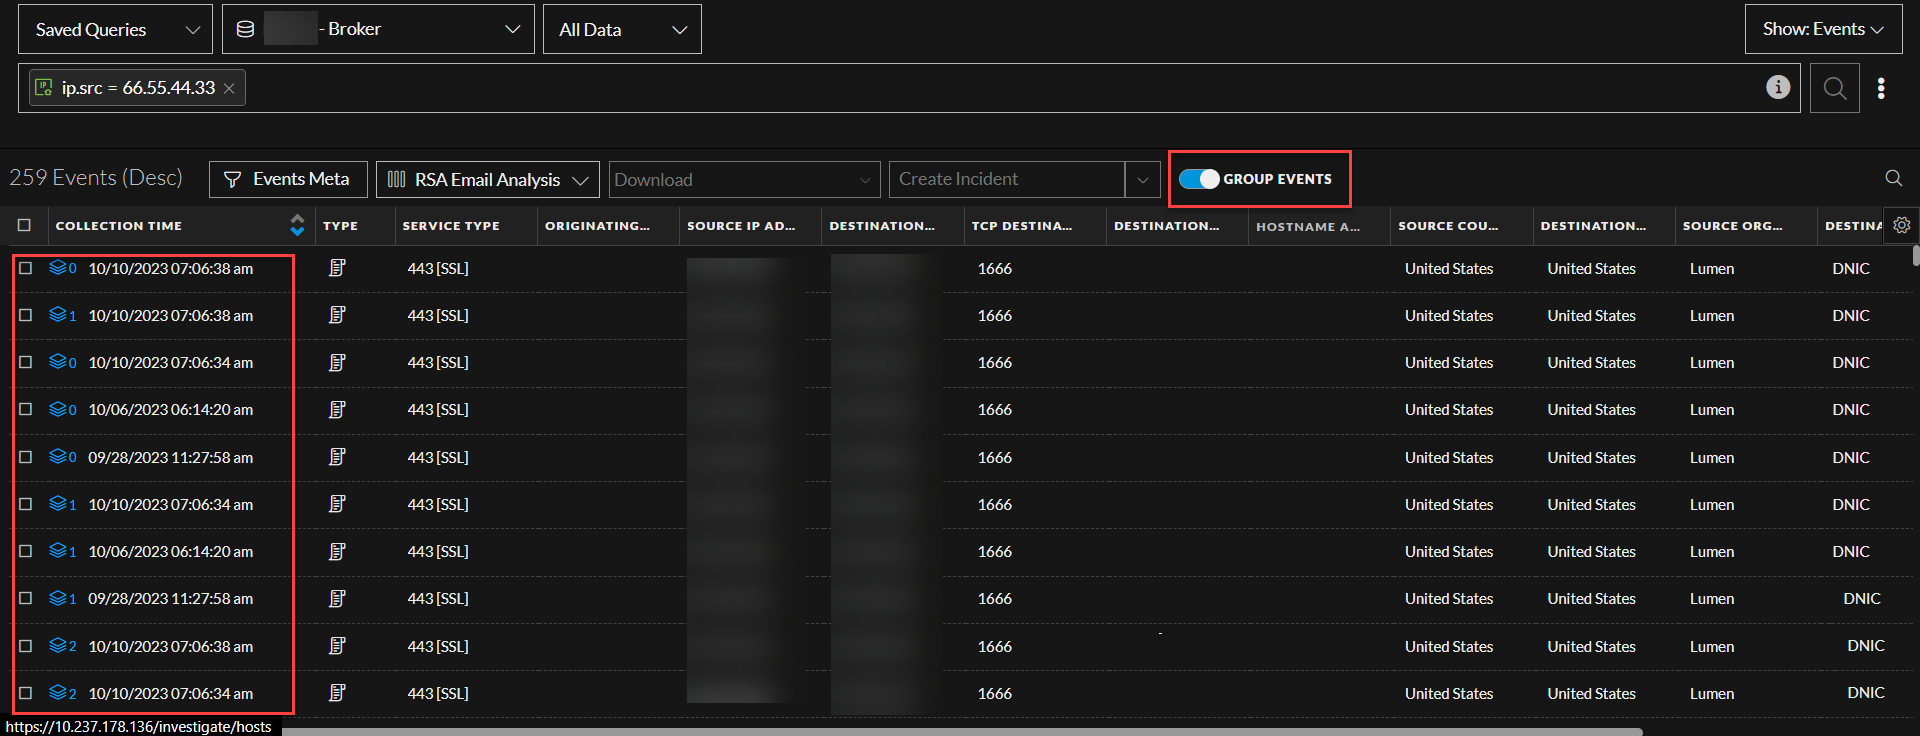Remove the ip.src filter pill with X
Image resolution: width=1920 pixels, height=736 pixels.
229,89
